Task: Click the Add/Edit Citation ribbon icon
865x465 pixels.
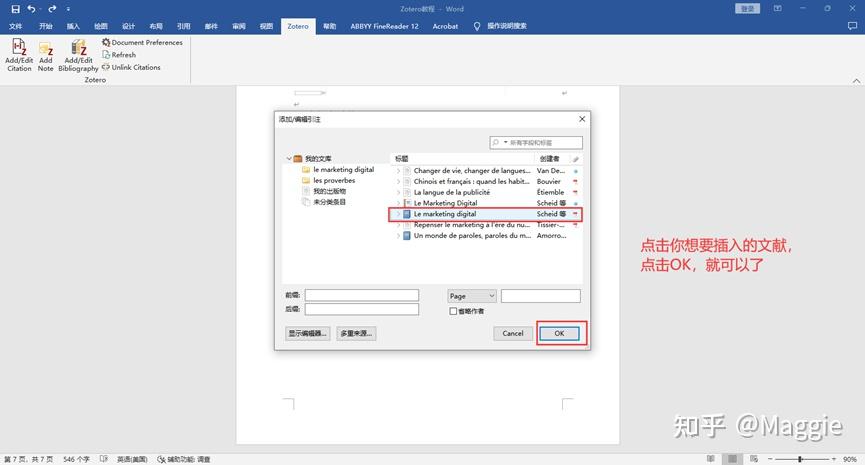Action: point(19,47)
